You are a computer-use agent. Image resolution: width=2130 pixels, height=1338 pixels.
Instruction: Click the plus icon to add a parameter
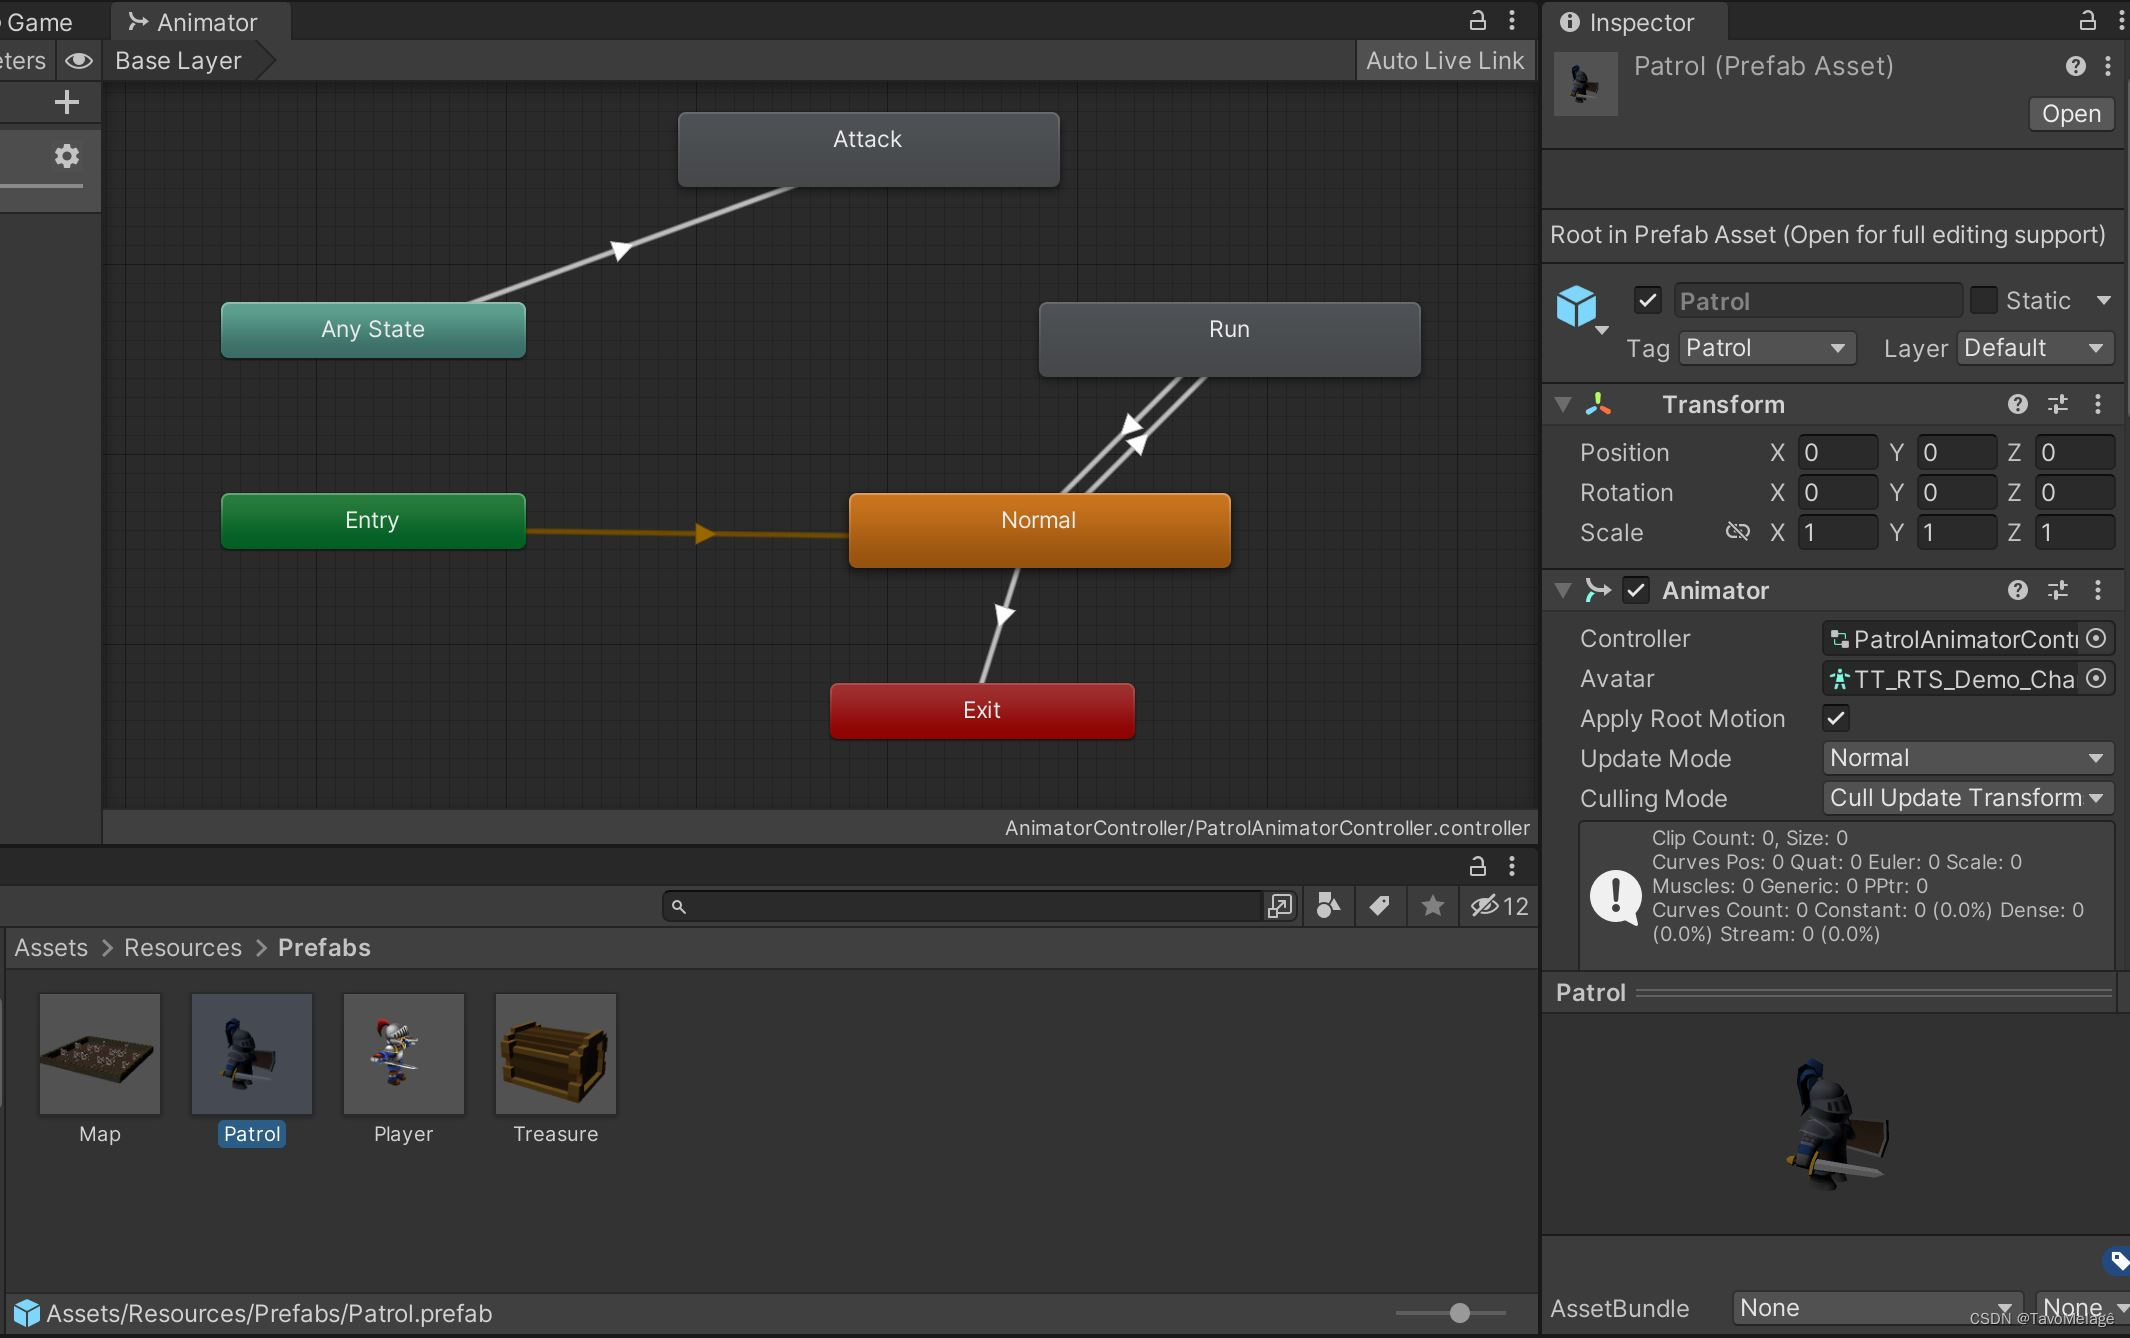(66, 102)
